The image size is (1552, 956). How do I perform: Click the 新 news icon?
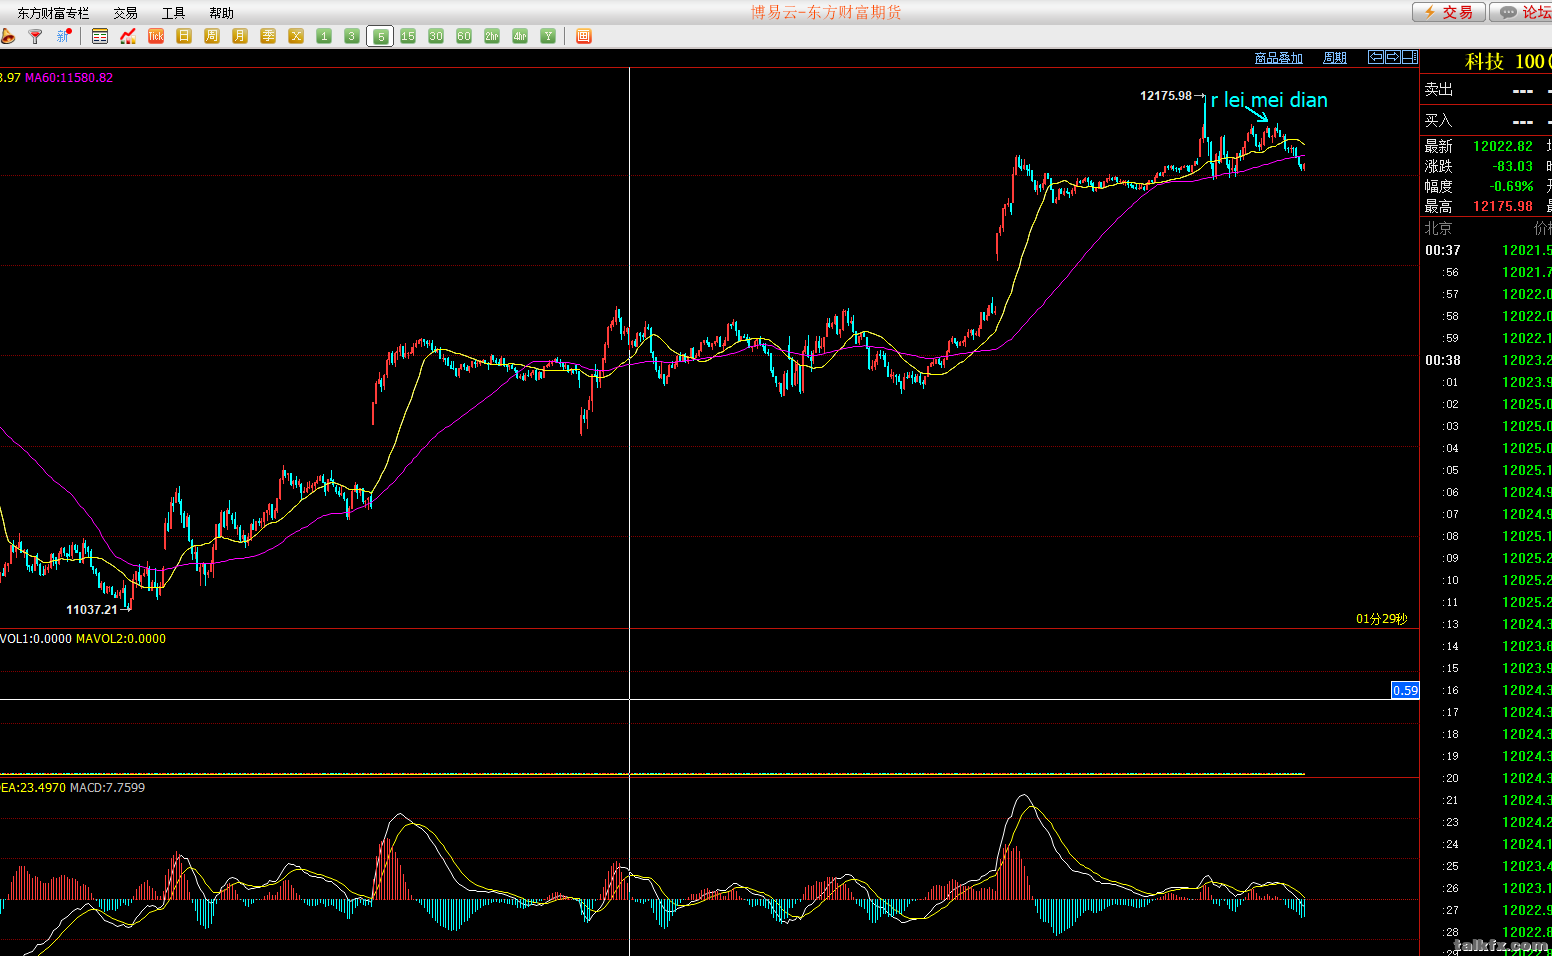tap(64, 36)
